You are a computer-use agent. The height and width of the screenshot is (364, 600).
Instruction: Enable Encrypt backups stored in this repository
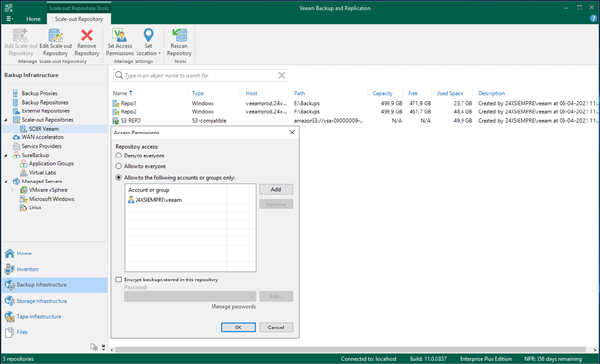point(119,279)
